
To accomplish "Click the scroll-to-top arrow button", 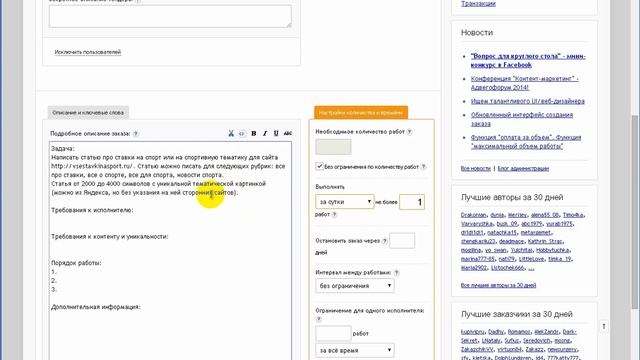I will coord(604,326).
